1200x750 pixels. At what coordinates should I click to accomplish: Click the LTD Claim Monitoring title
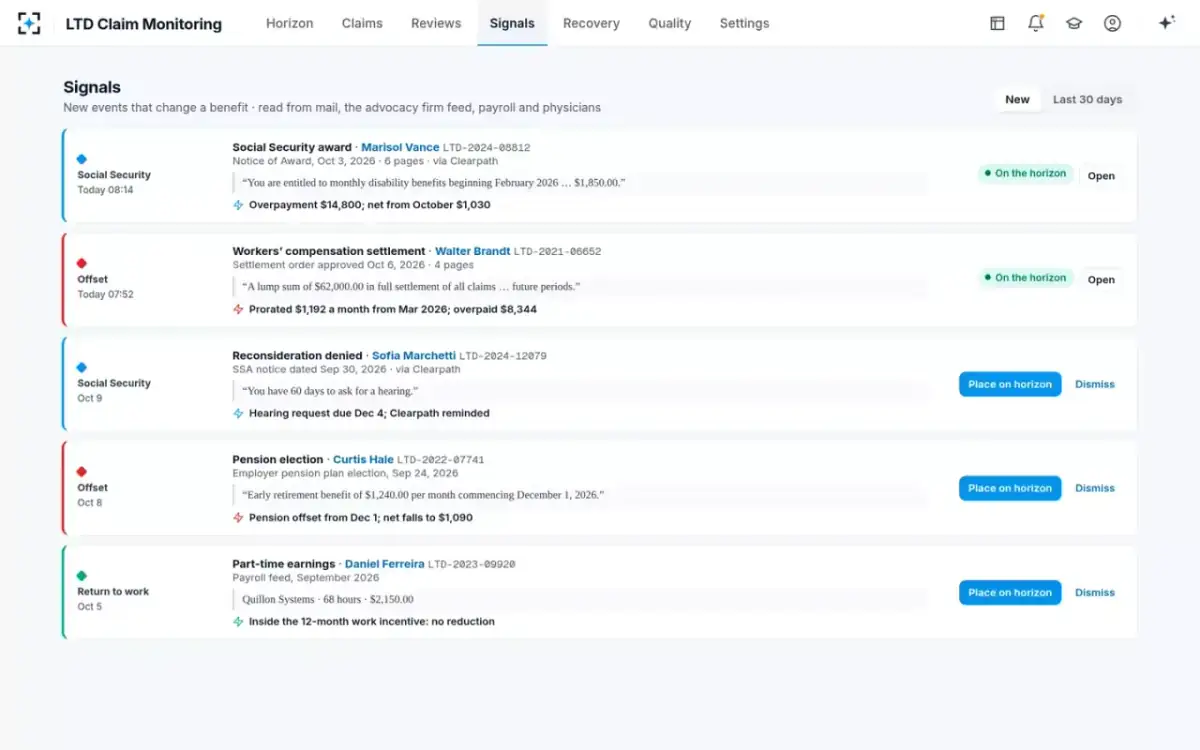(144, 24)
